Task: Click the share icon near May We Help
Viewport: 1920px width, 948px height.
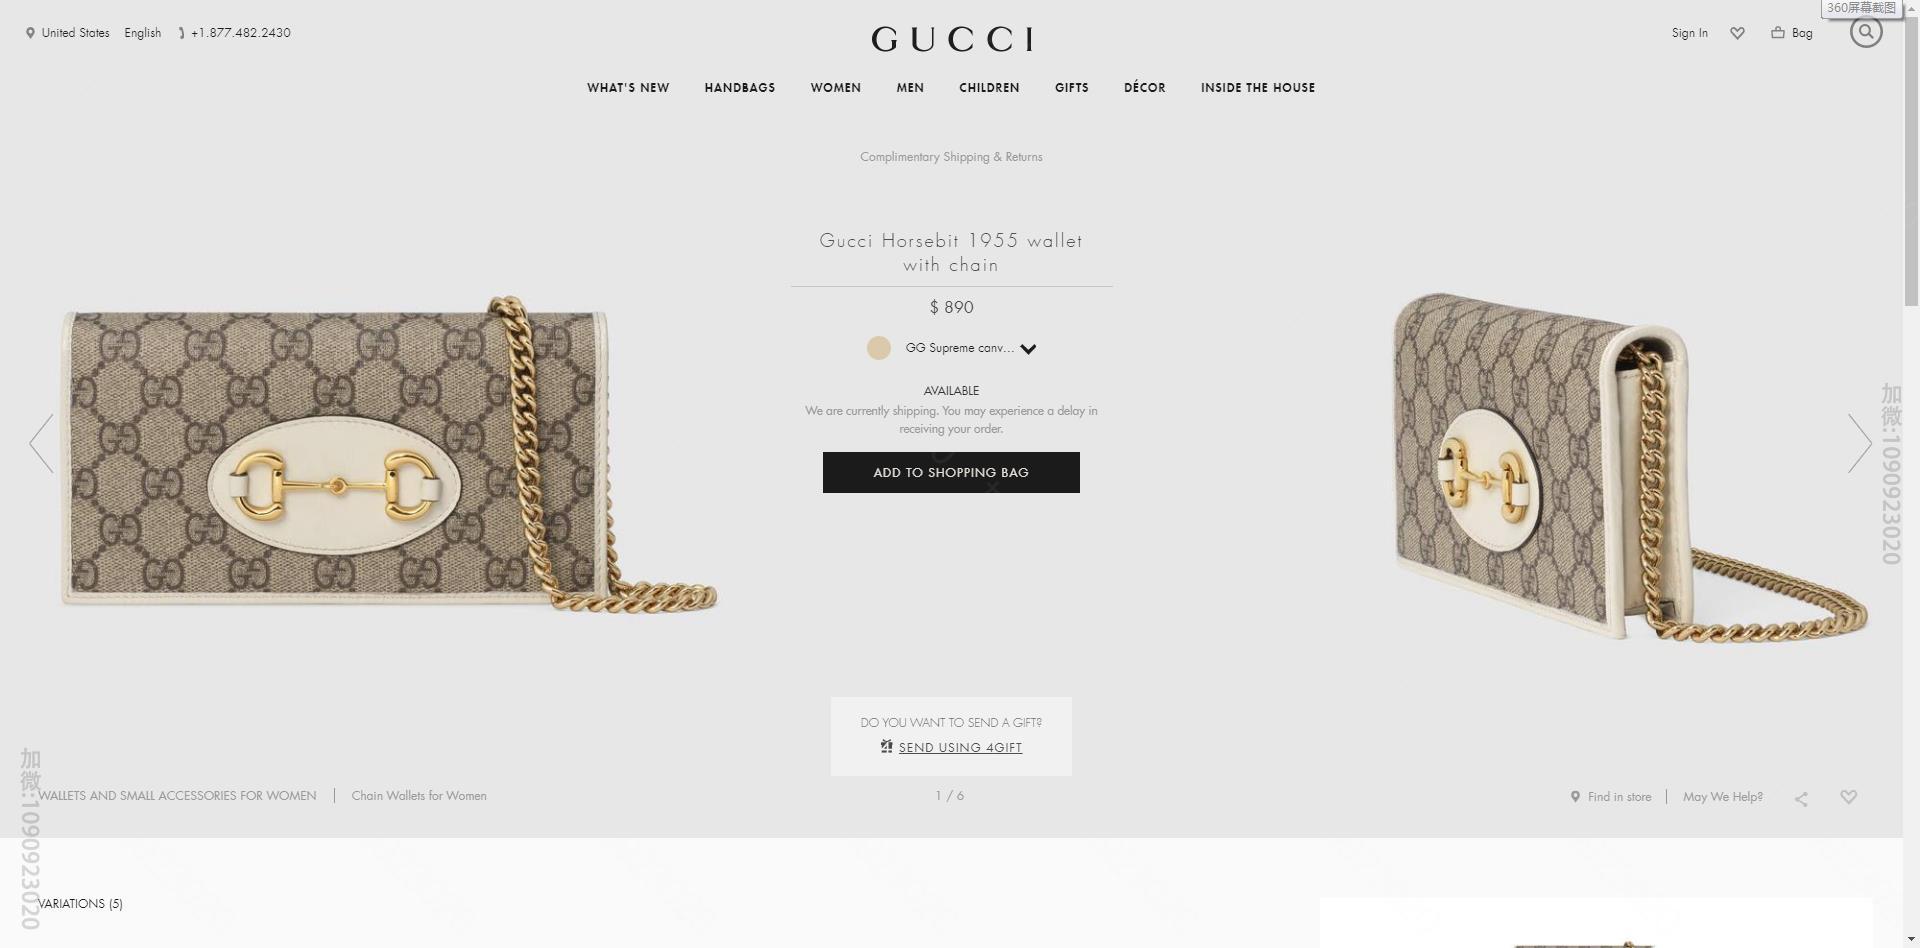Action: click(x=1801, y=798)
